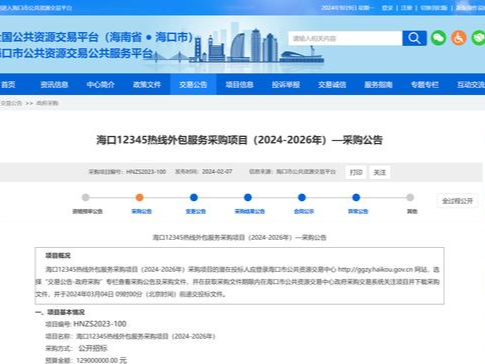Click the blue magnifier search button
Screen dimensions: 485x364
[414, 38]
